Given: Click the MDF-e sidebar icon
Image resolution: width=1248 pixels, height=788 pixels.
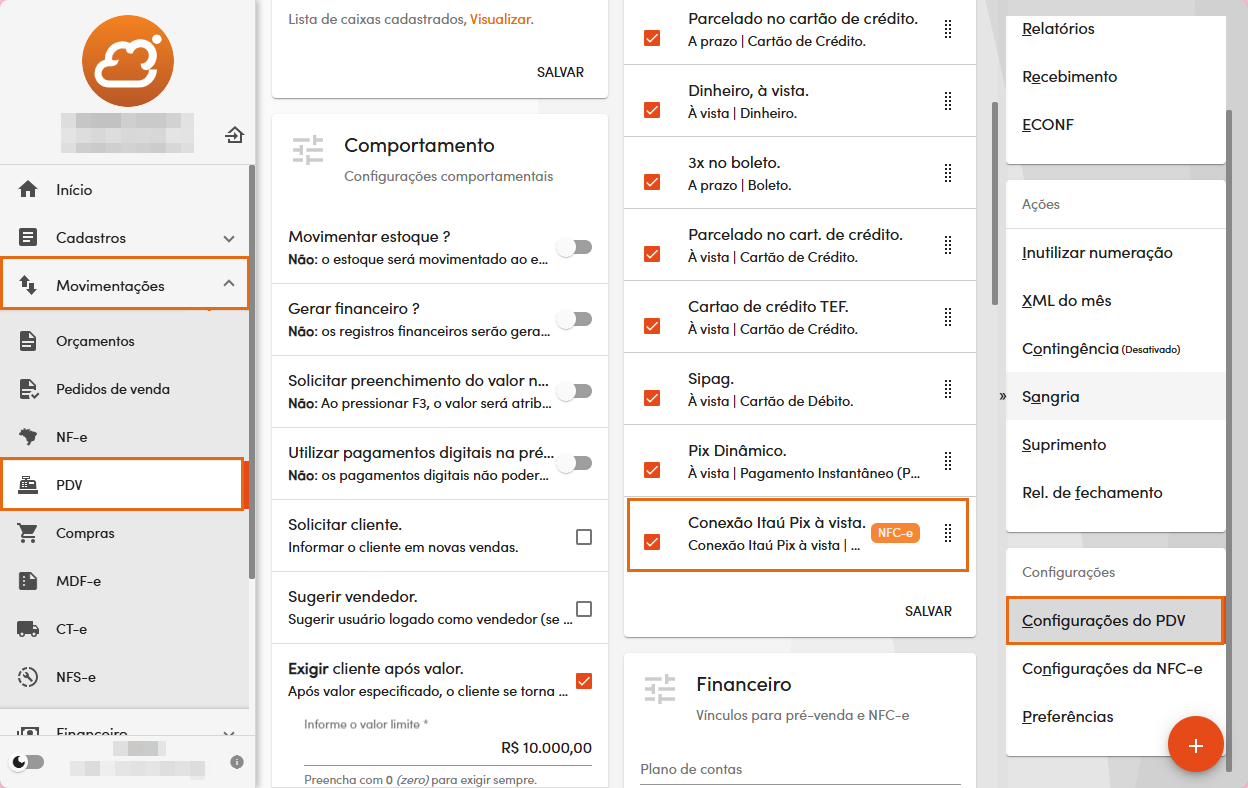Looking at the screenshot, I should (x=28, y=581).
